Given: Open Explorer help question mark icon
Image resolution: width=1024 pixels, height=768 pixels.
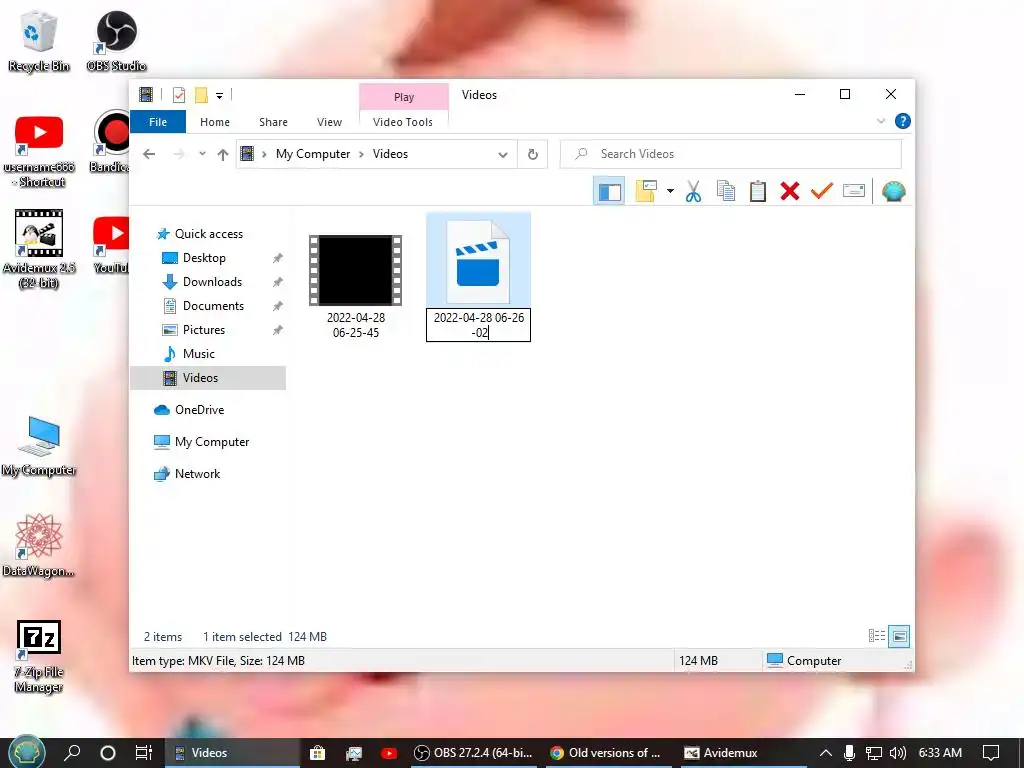Looking at the screenshot, I should (903, 121).
